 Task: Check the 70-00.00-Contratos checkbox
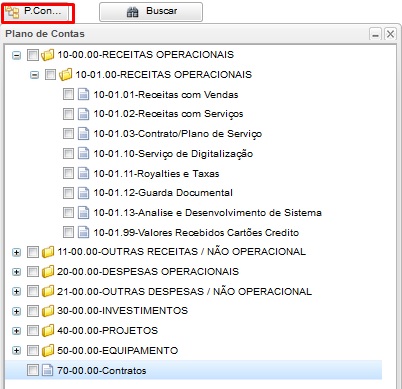(33, 370)
